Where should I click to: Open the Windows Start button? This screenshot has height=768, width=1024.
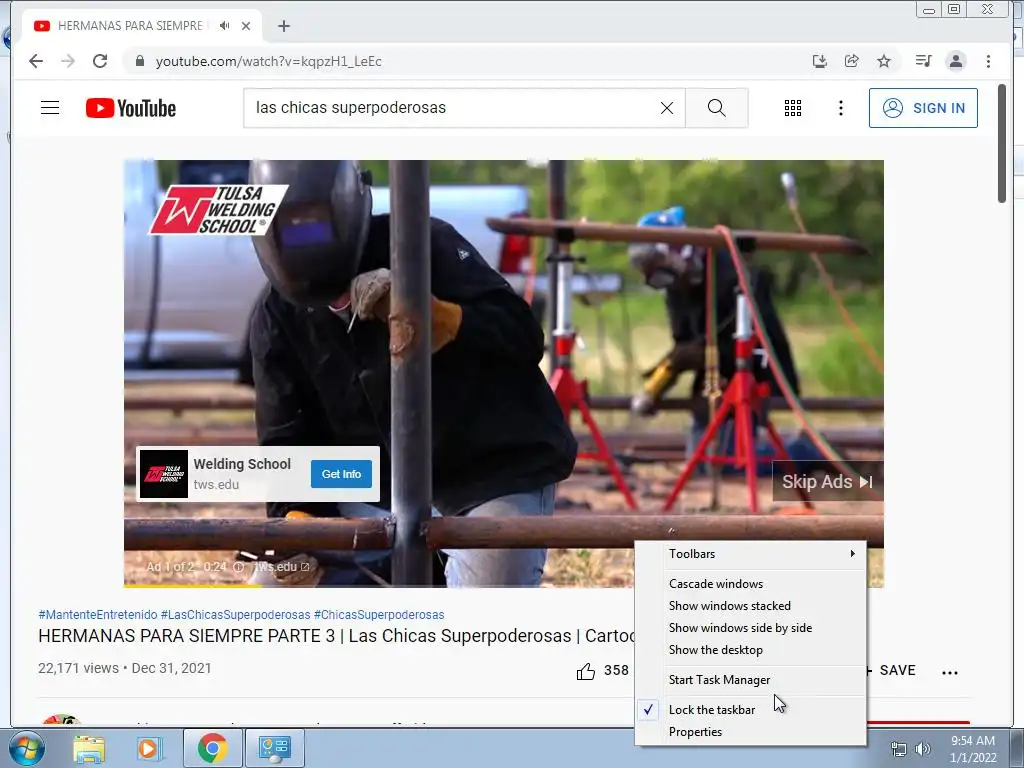click(26, 748)
